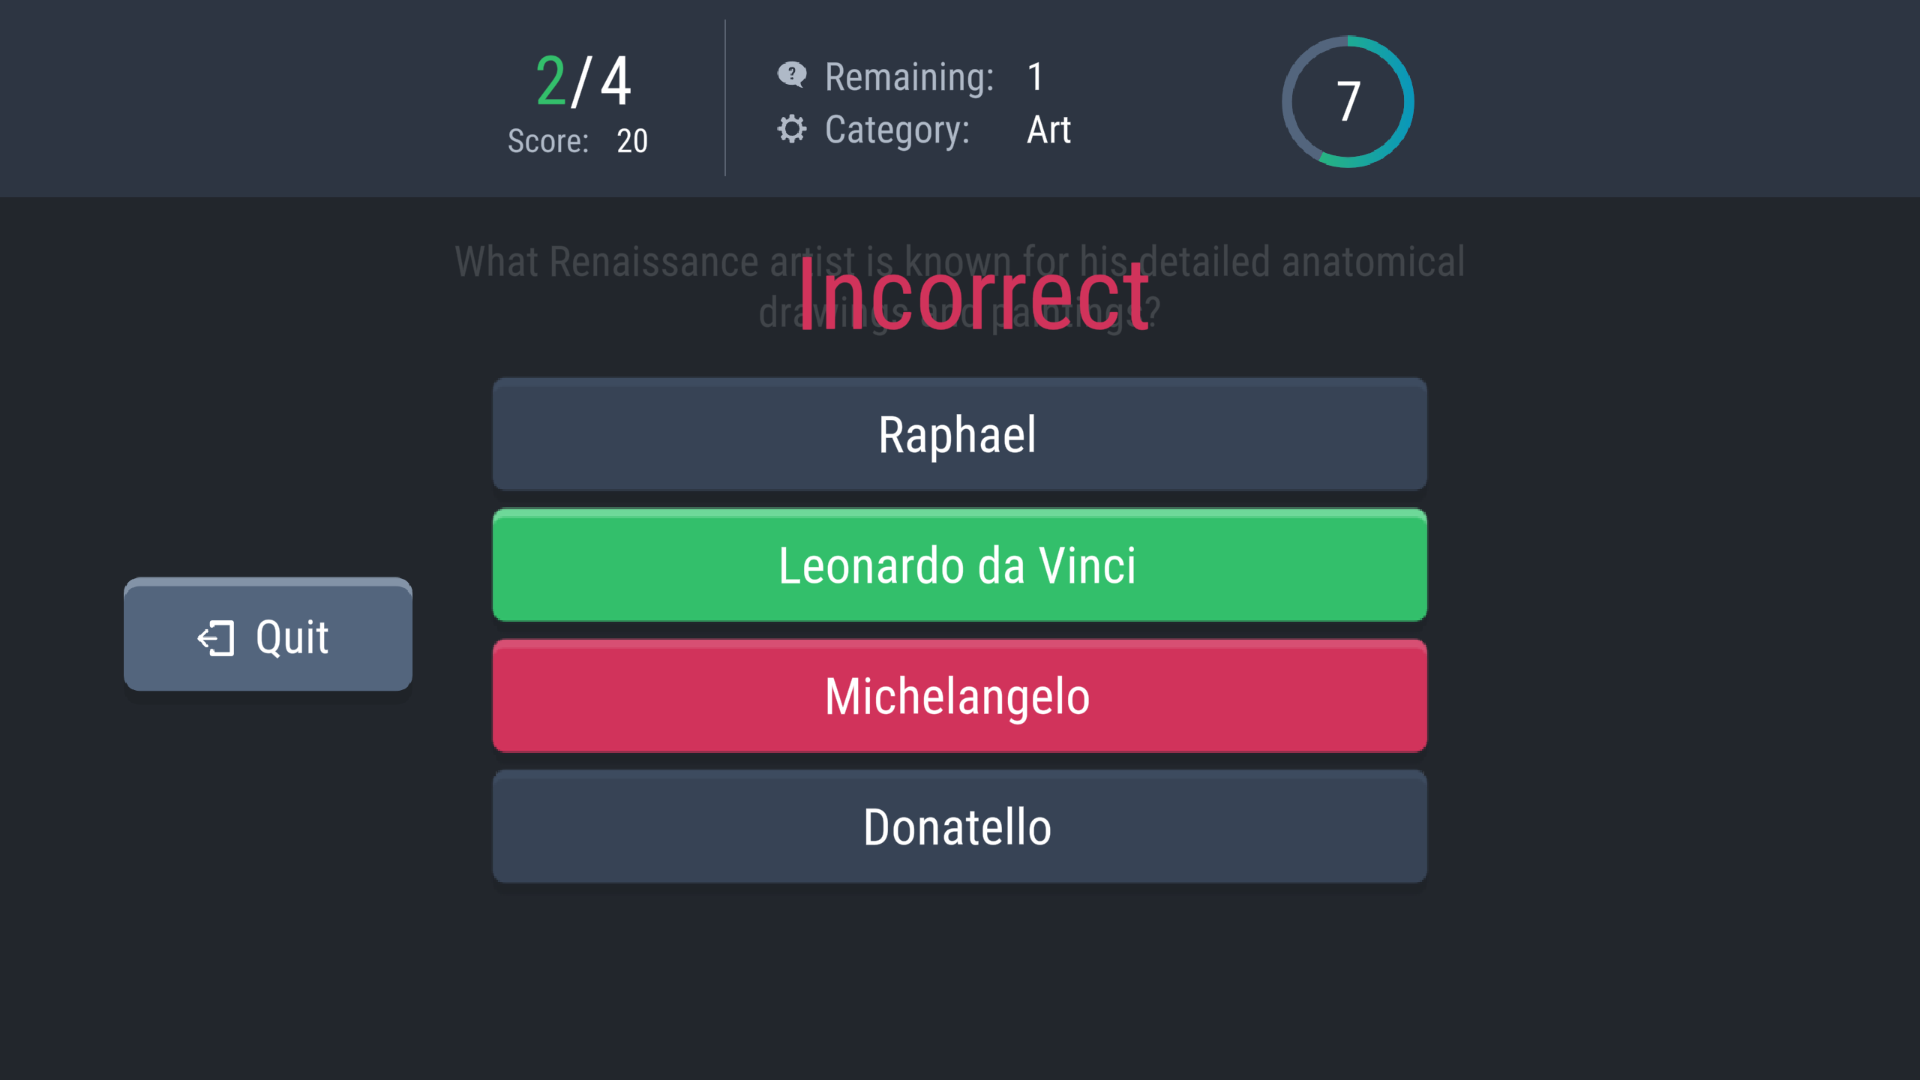Pick the Donatello answer option
This screenshot has width=1920, height=1080.
coord(959,828)
